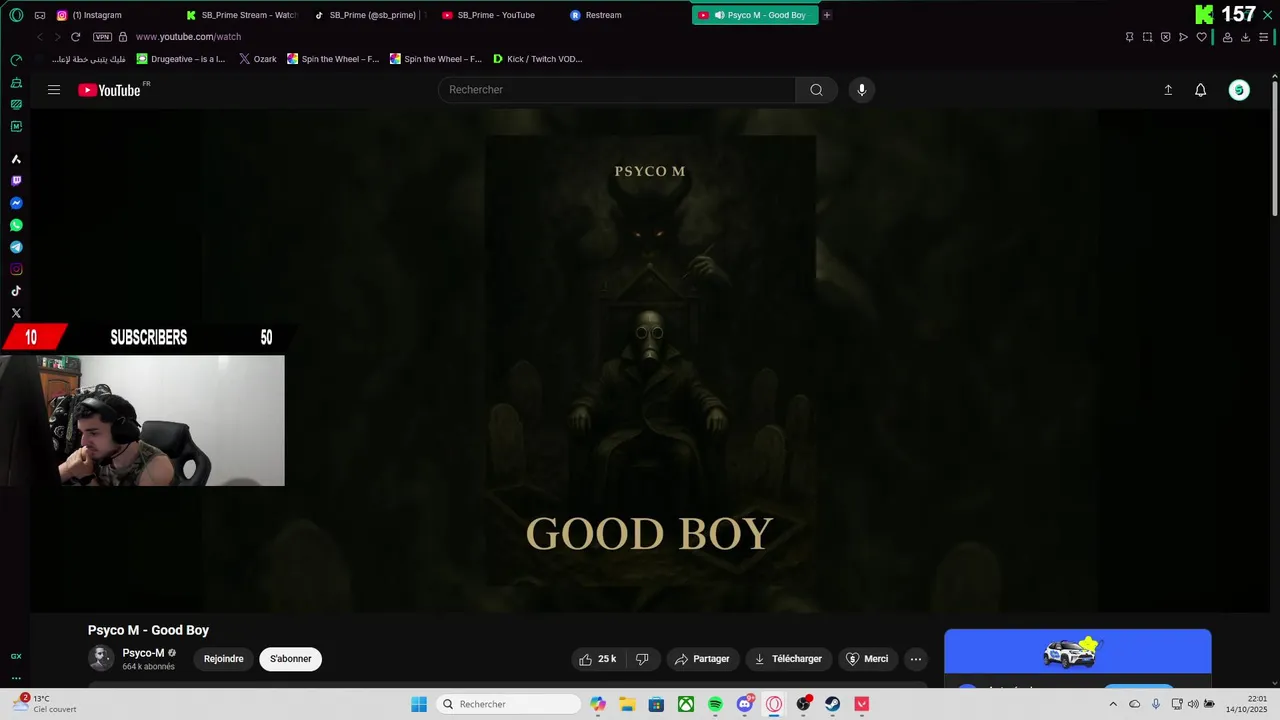Open browser downloads panel
Viewport: 1280px width, 720px height.
pyautogui.click(x=1245, y=37)
